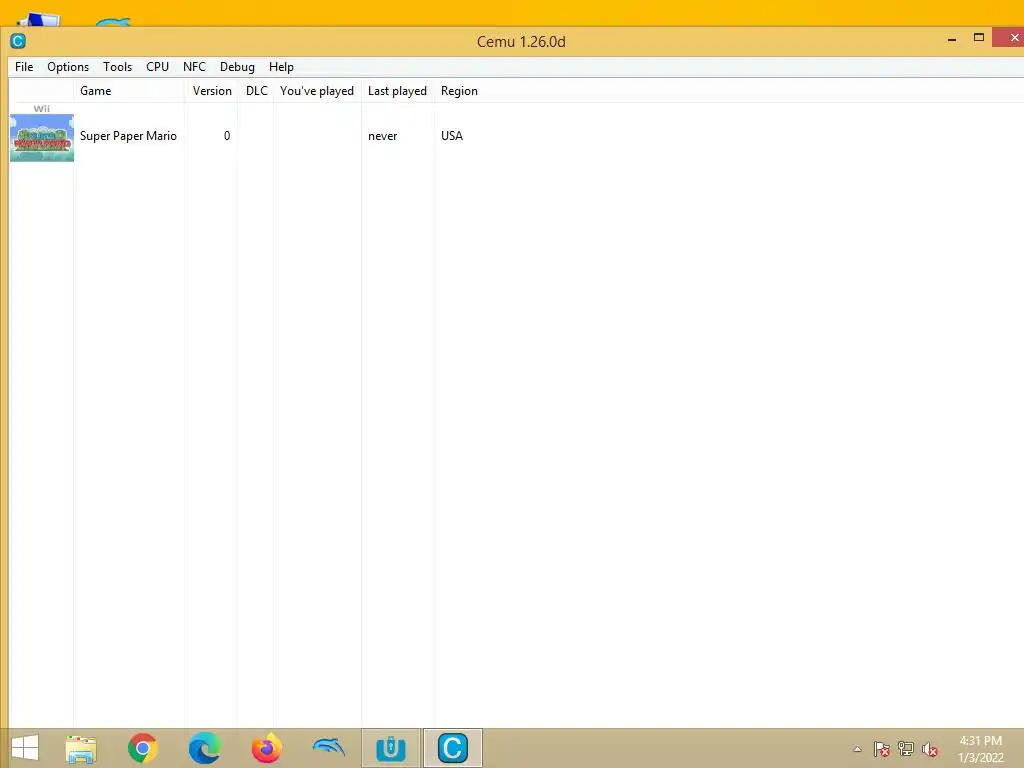Viewport: 1024px width, 768px height.
Task: Open the taskbar clock showing 4:31 PM
Action: tap(981, 749)
